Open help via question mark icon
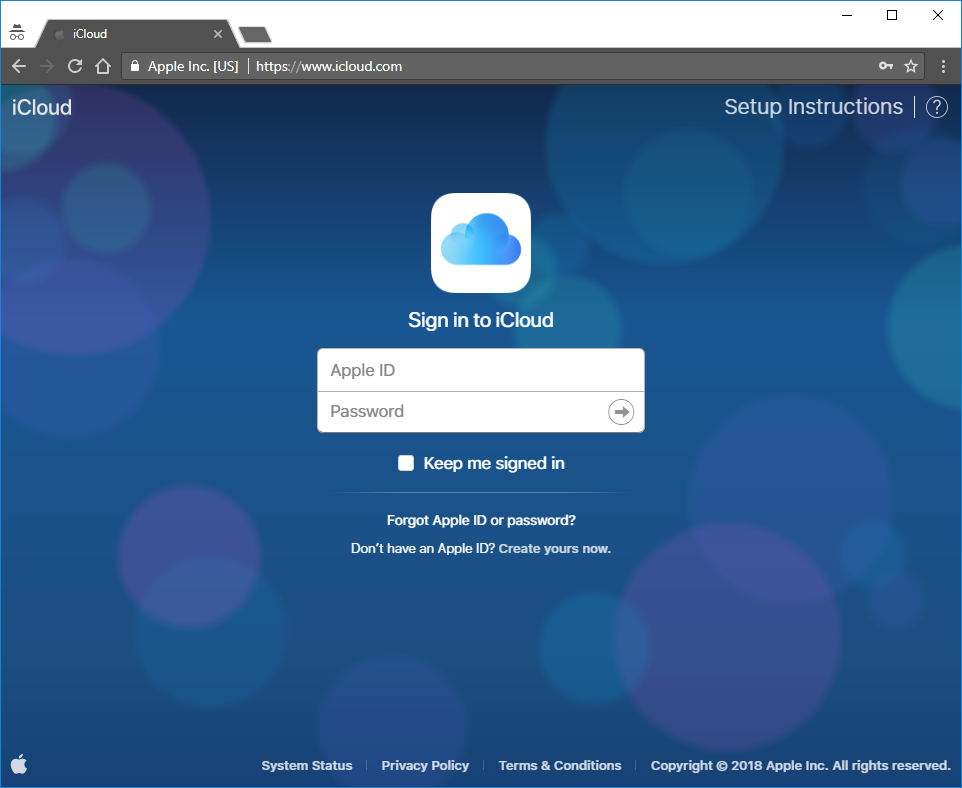Screen dimensions: 962x788 pos(936,107)
